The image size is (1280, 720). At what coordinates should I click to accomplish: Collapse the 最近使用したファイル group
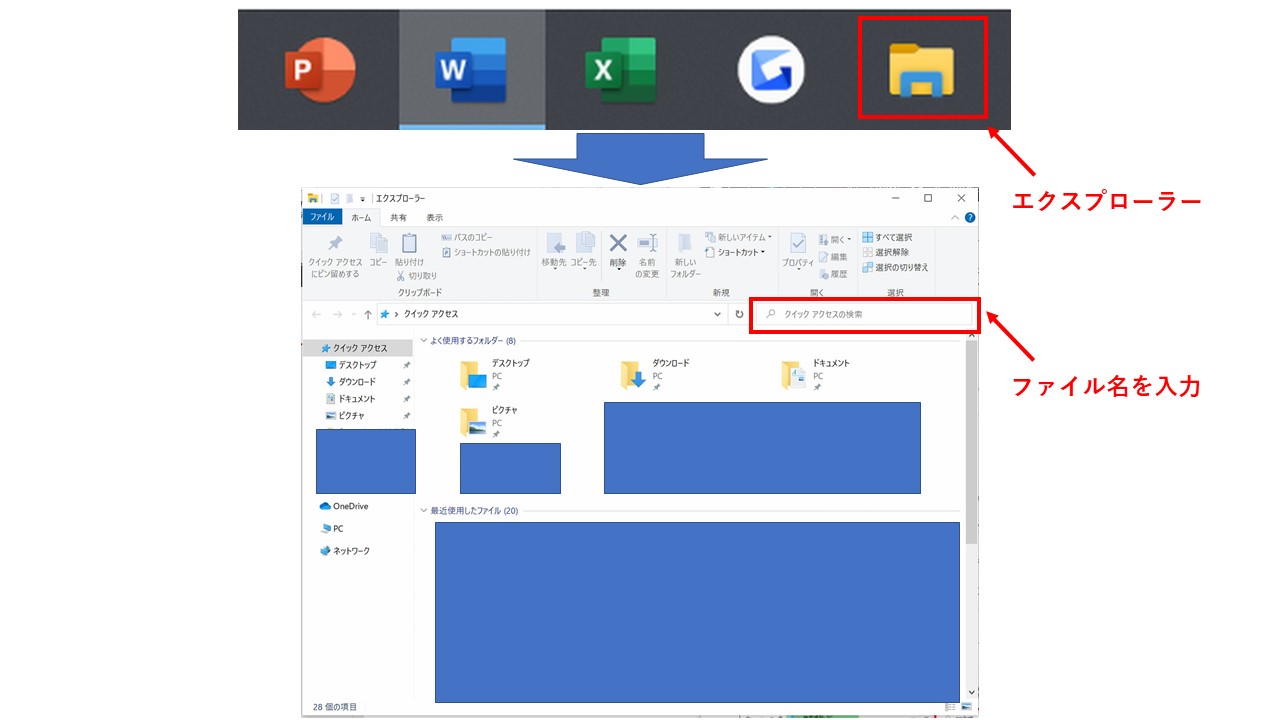tap(424, 511)
